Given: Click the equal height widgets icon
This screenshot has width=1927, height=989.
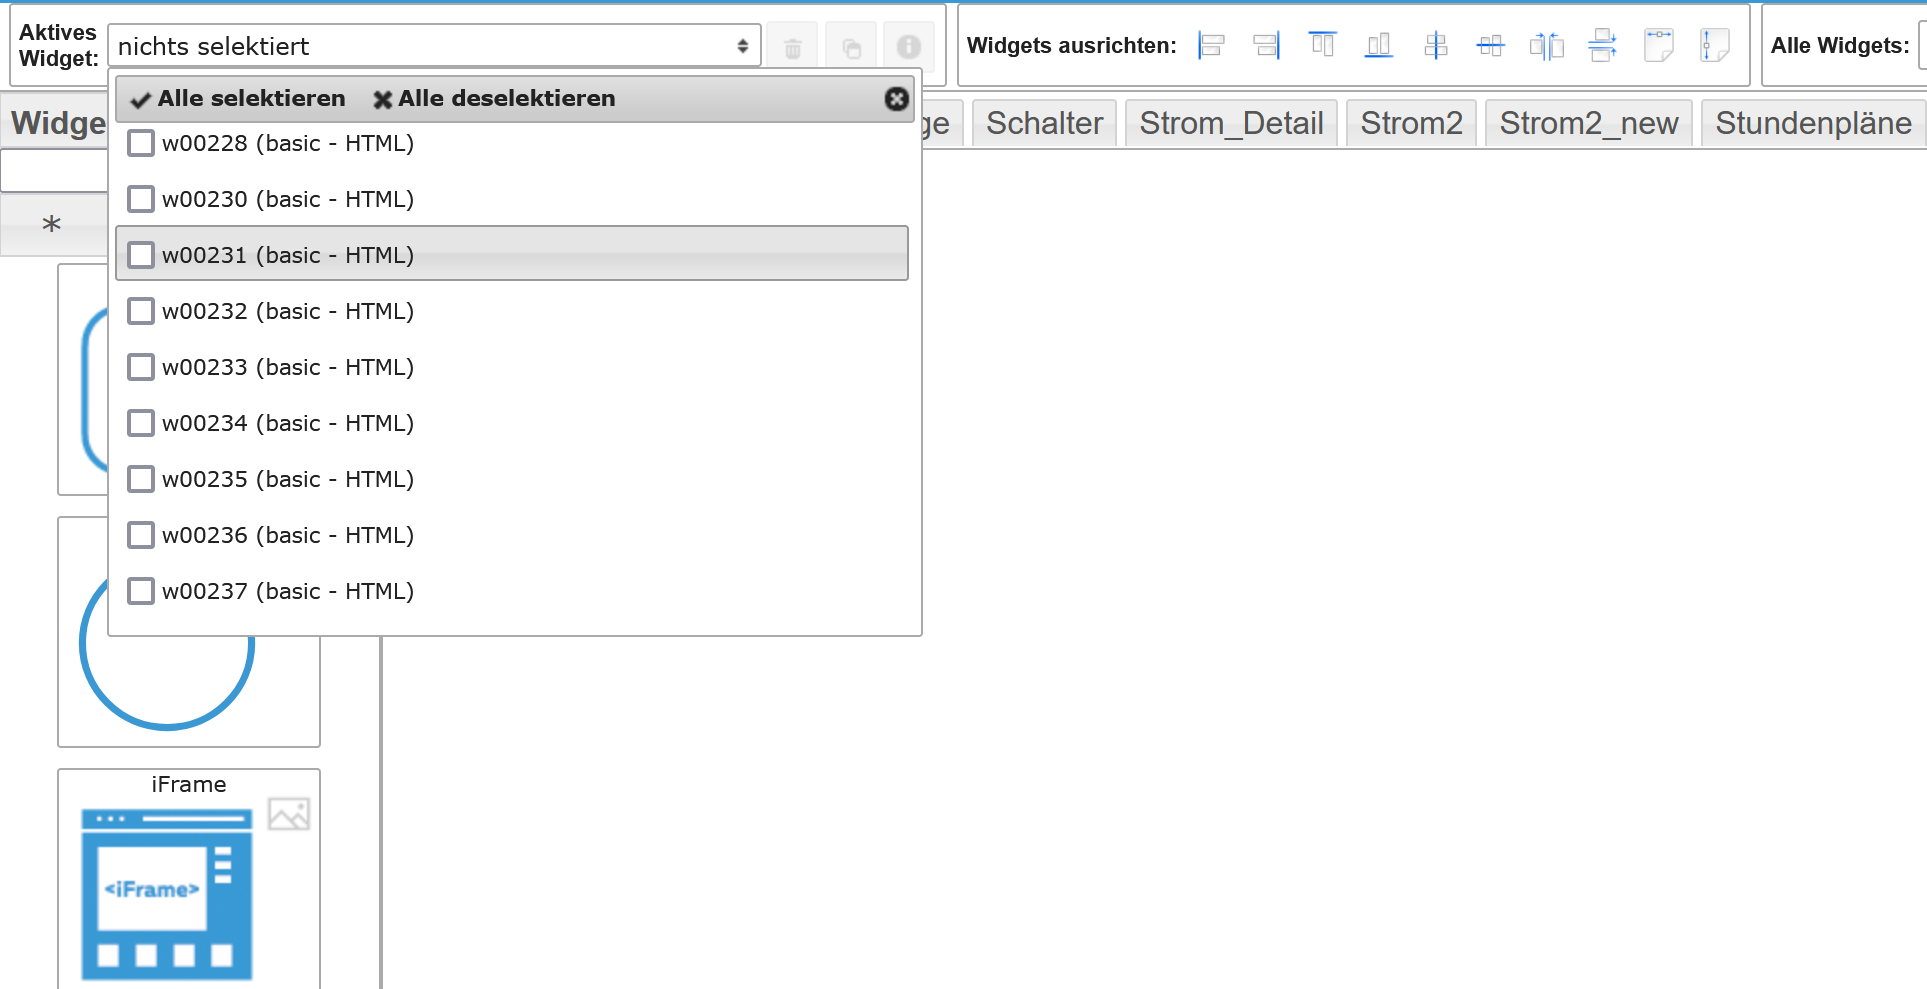Looking at the screenshot, I should coord(1714,46).
